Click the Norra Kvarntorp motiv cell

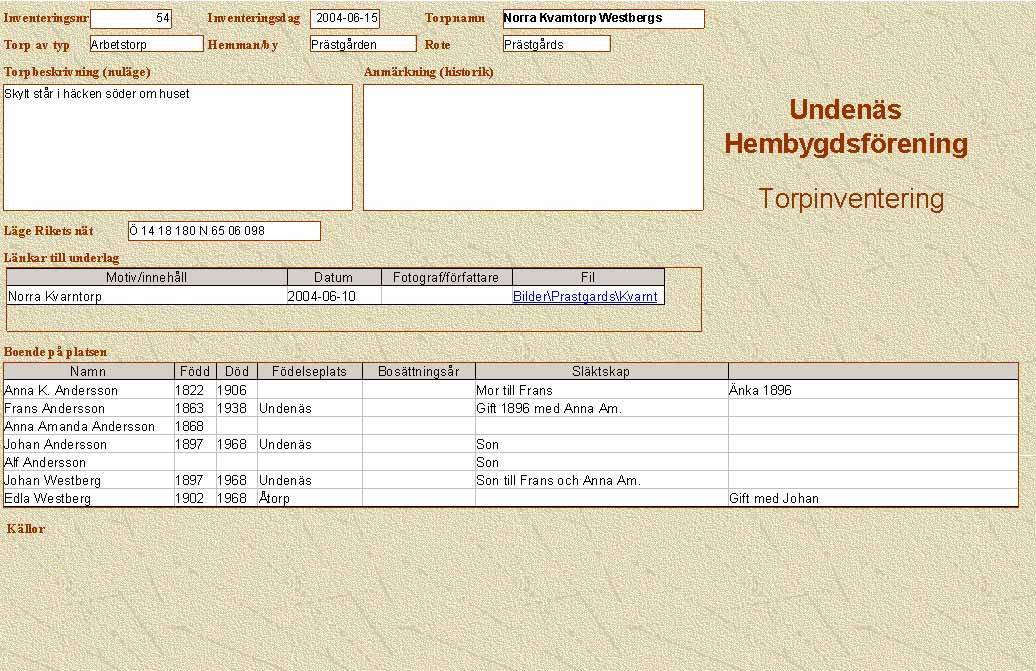point(147,297)
